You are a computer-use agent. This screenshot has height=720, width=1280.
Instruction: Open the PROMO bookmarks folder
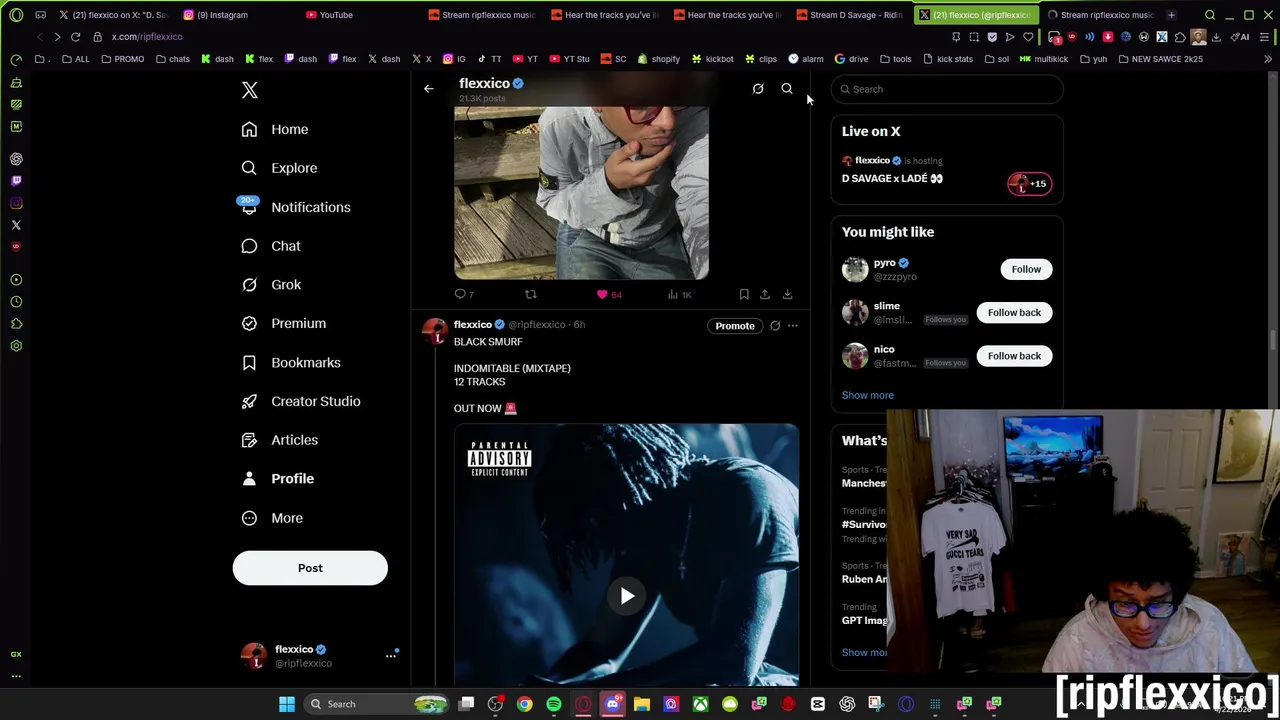click(x=122, y=59)
